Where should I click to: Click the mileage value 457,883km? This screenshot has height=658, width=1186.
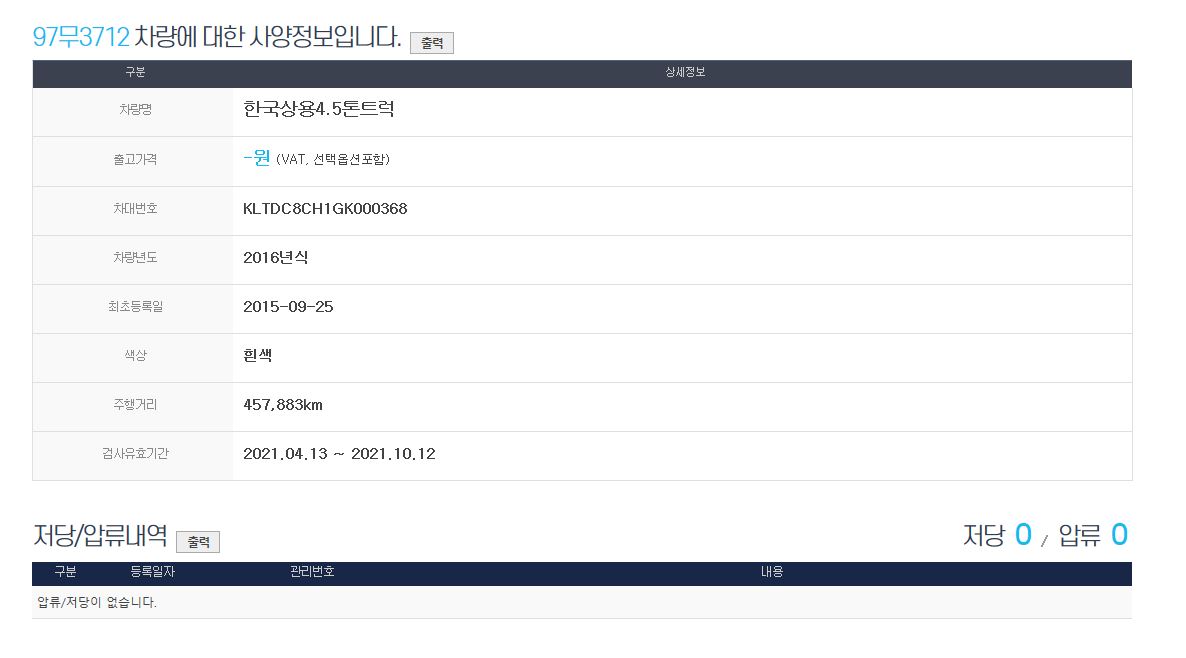(283, 405)
